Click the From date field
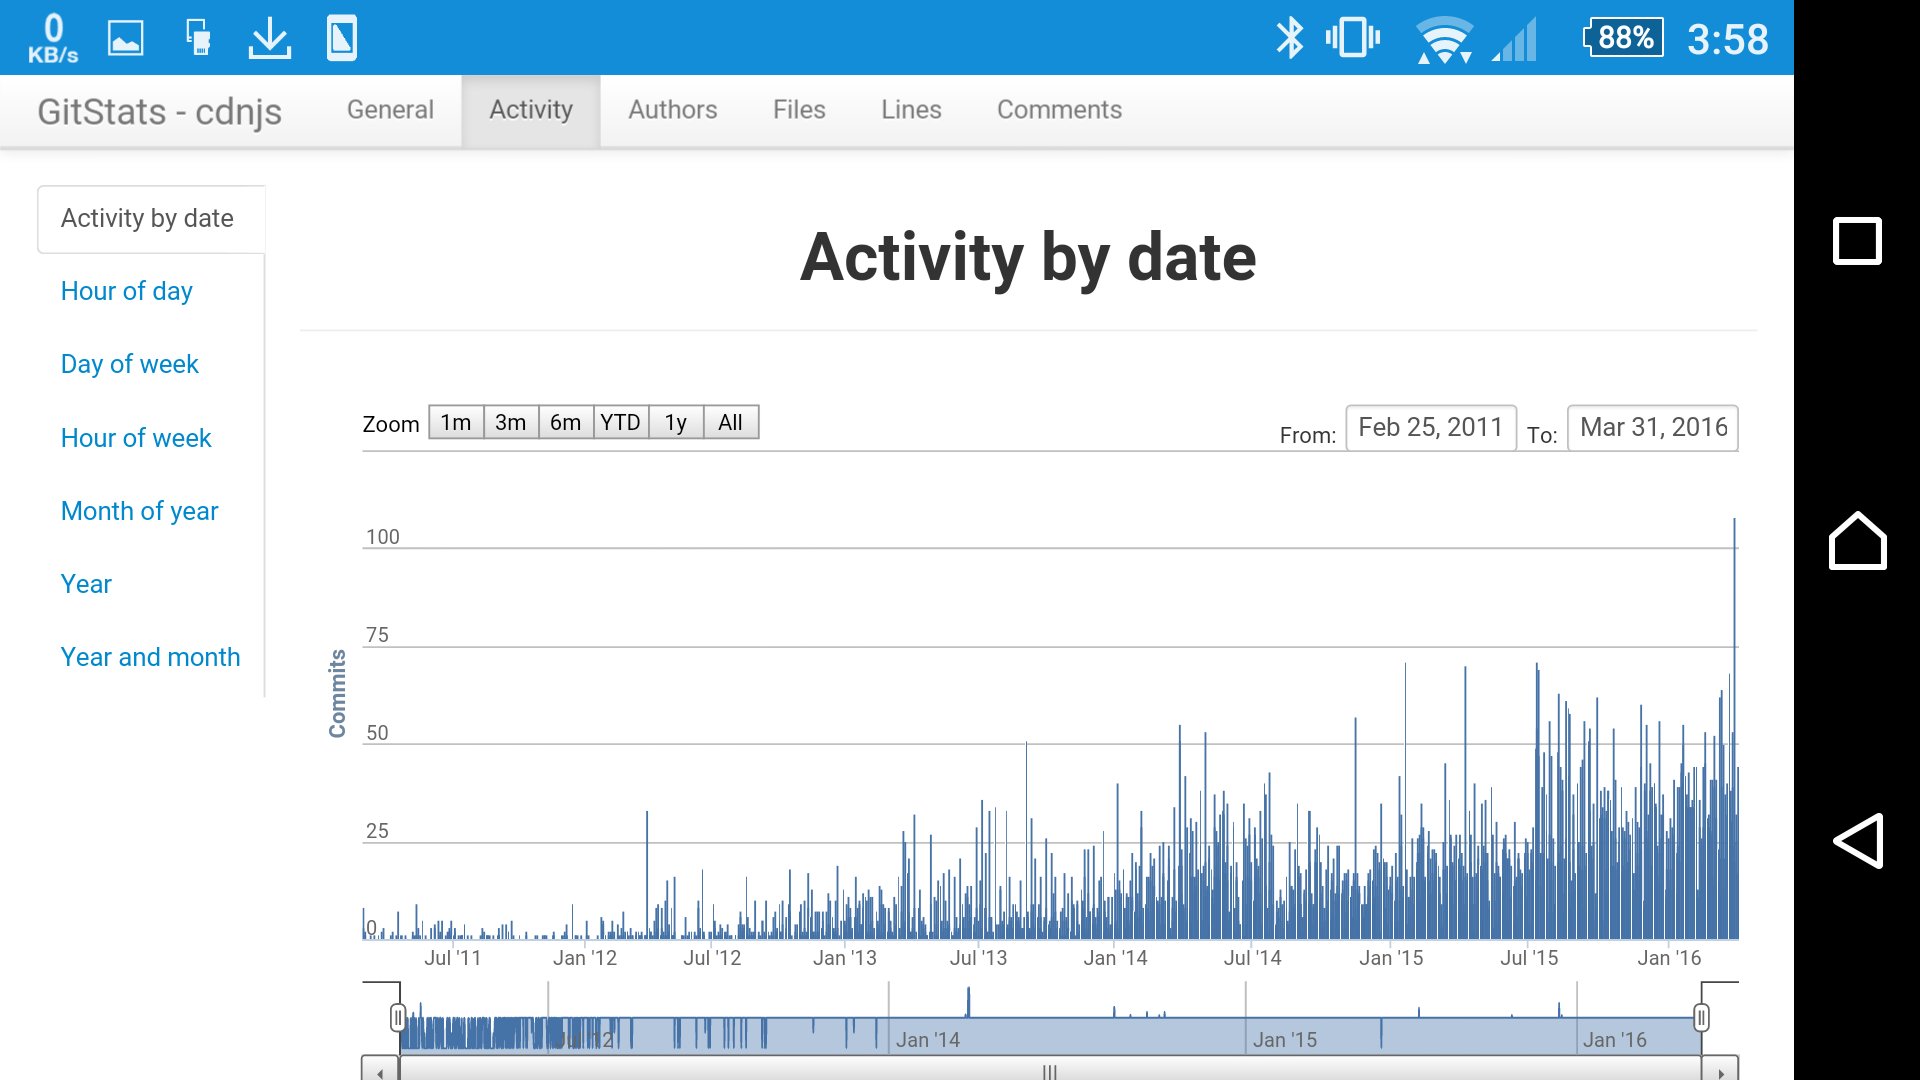This screenshot has width=1920, height=1080. (x=1431, y=428)
